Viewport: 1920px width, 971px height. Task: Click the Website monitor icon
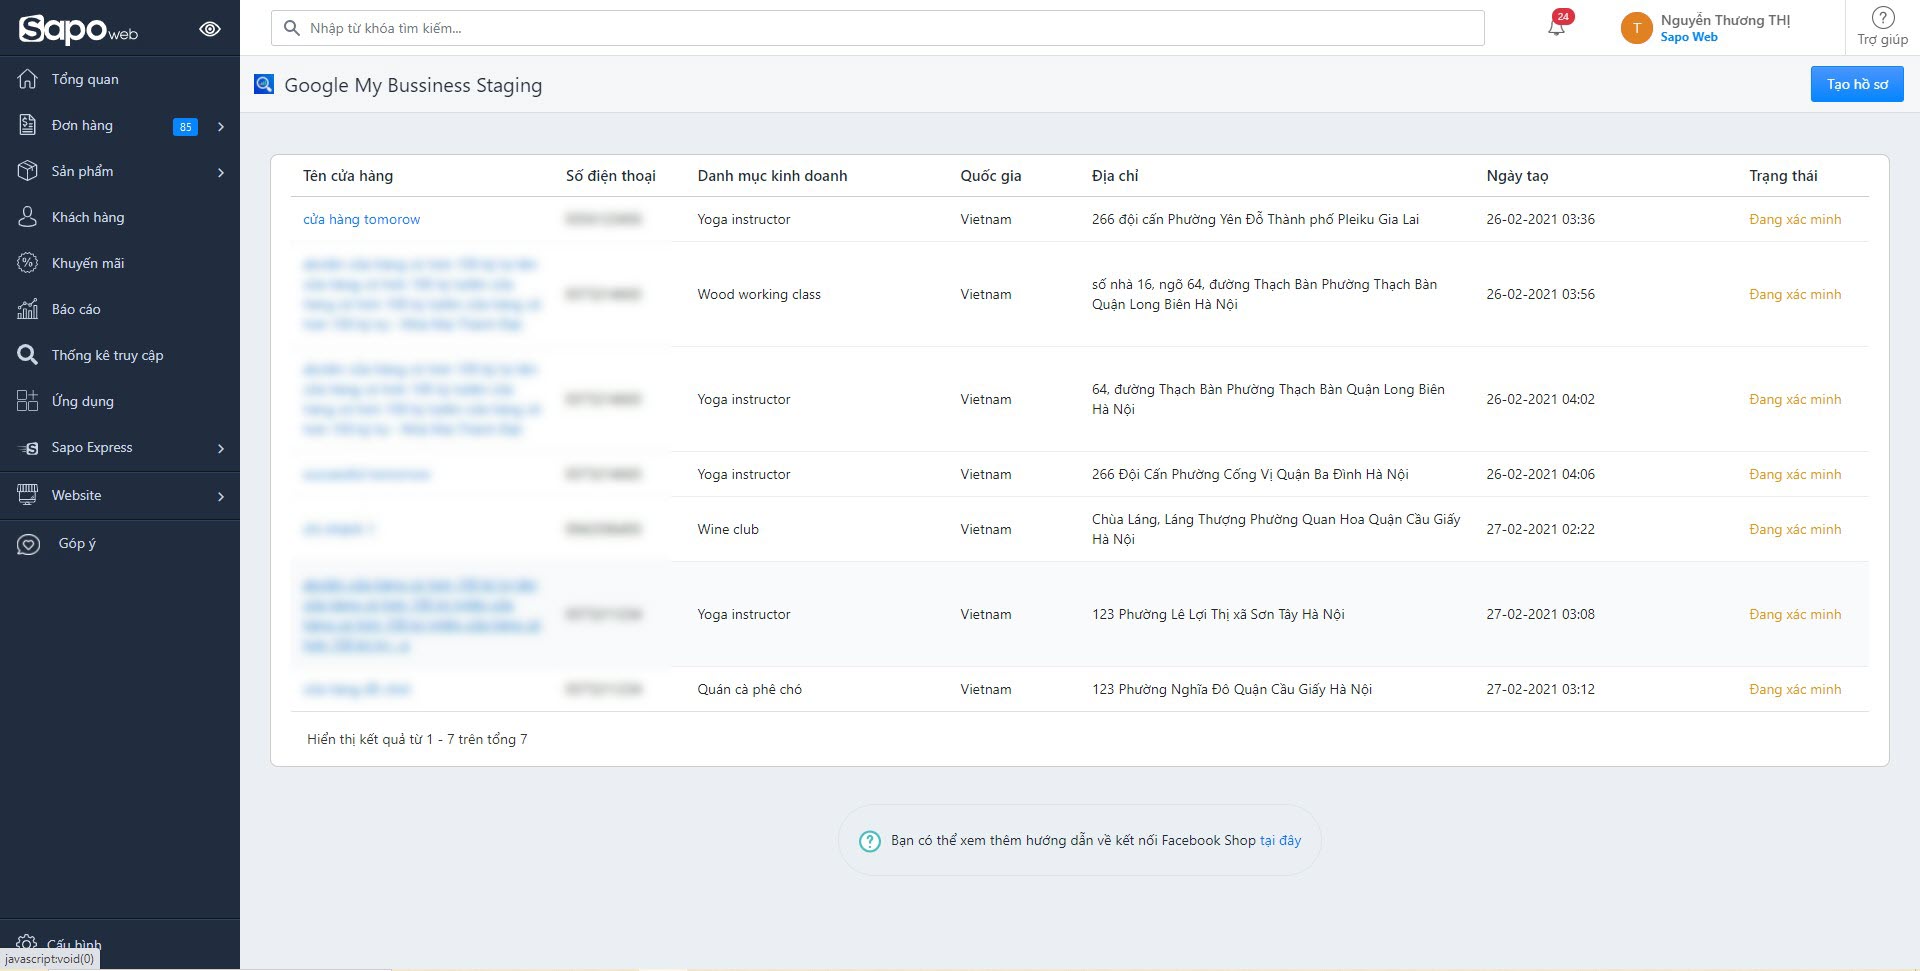(x=28, y=495)
